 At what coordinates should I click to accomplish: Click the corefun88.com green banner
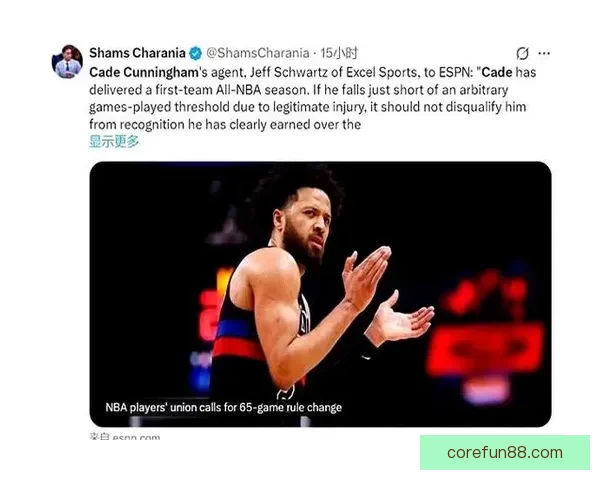(x=505, y=452)
